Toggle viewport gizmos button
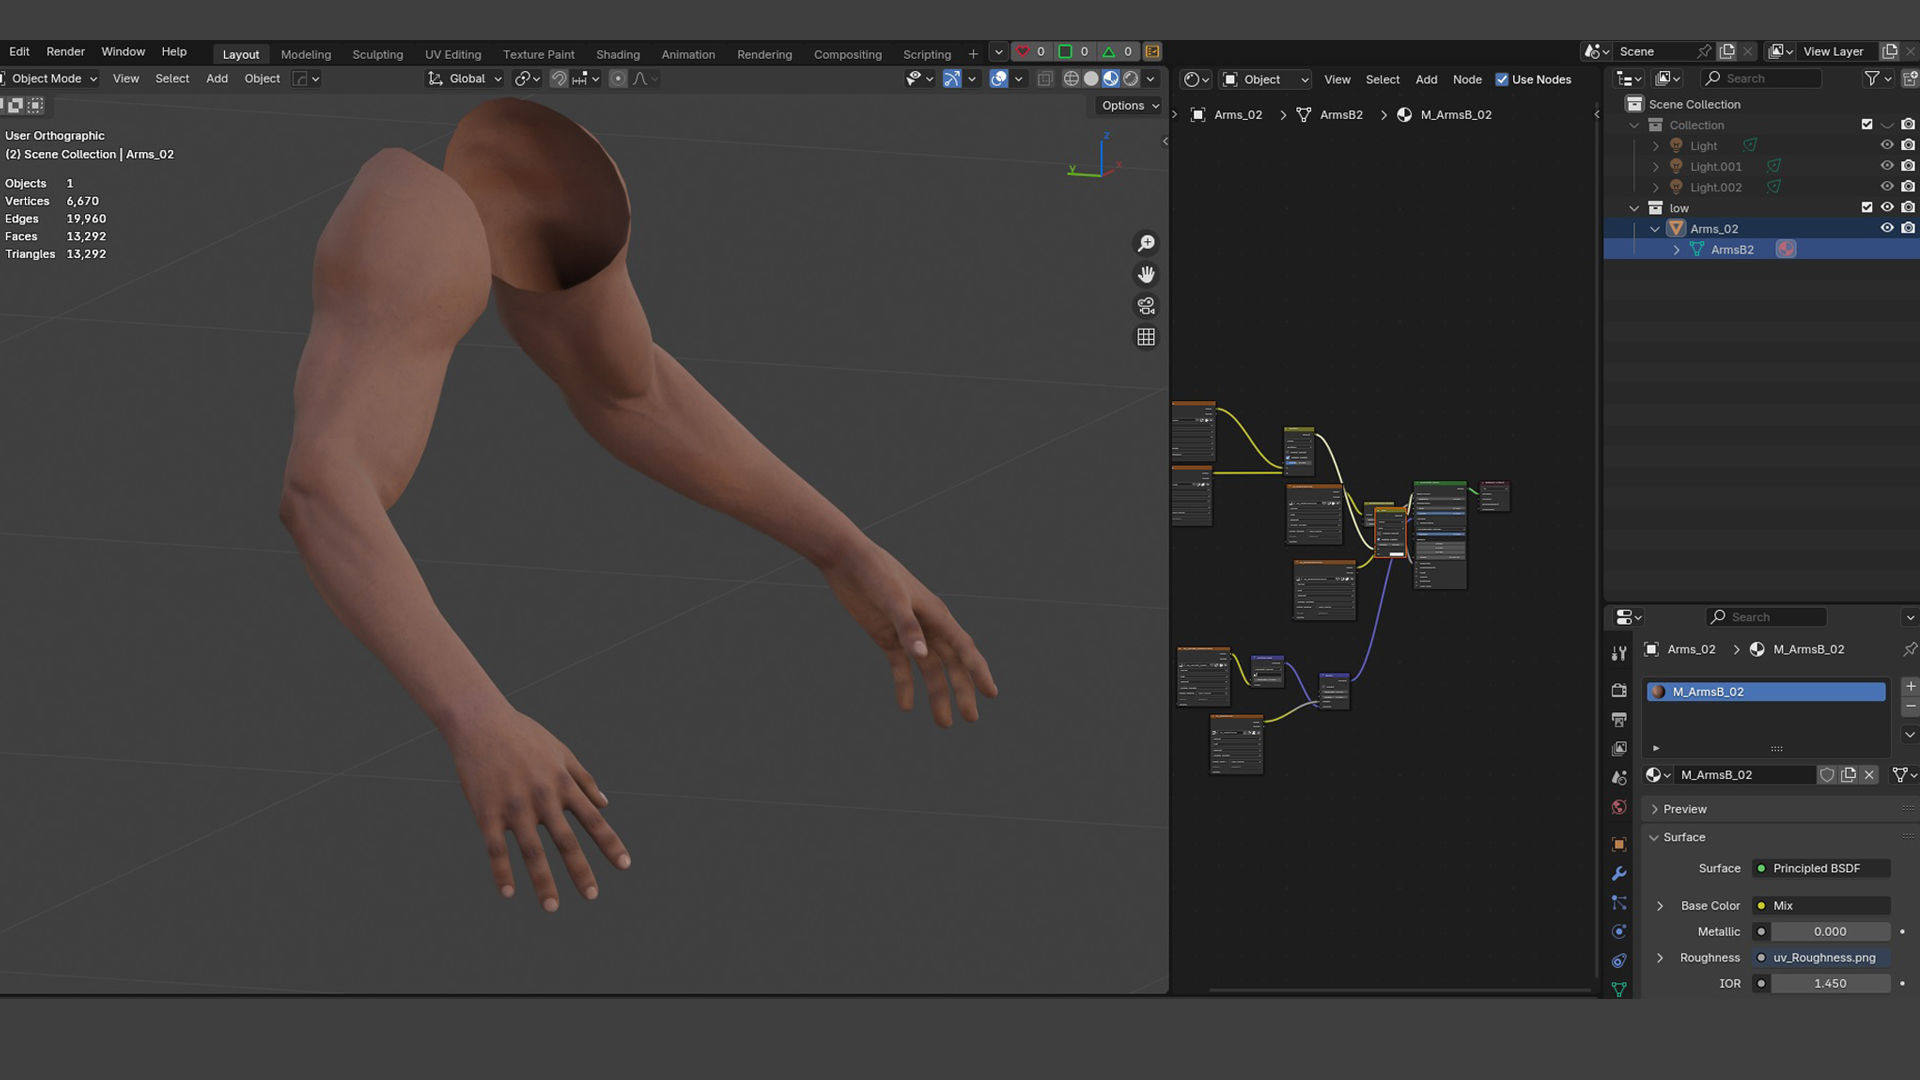 [952, 78]
